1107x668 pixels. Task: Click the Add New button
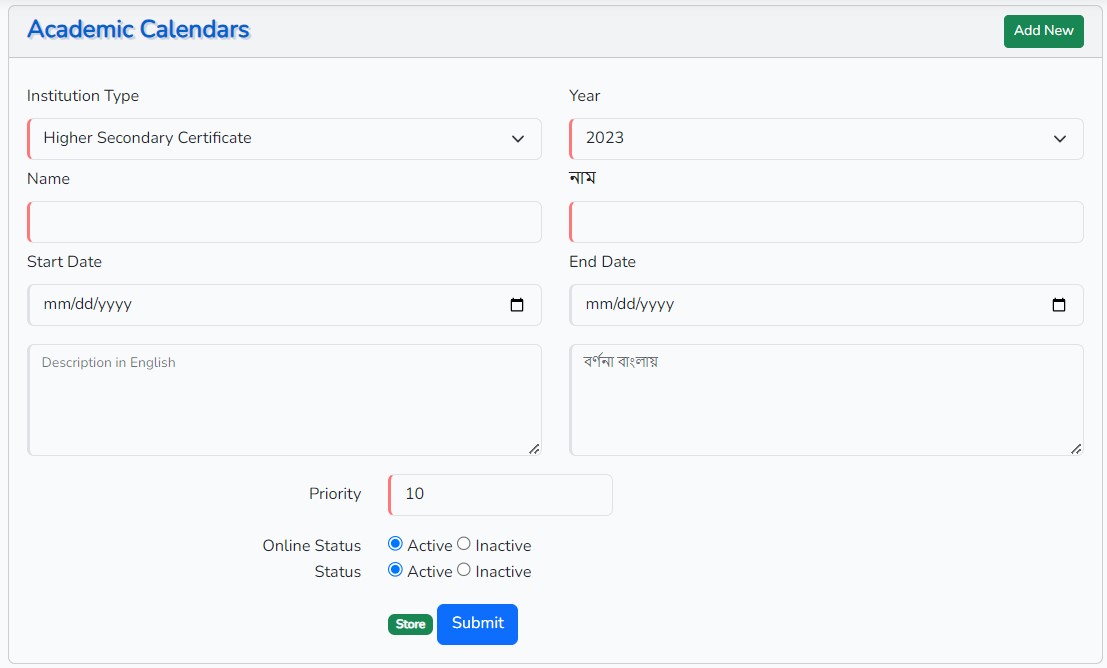(1043, 31)
